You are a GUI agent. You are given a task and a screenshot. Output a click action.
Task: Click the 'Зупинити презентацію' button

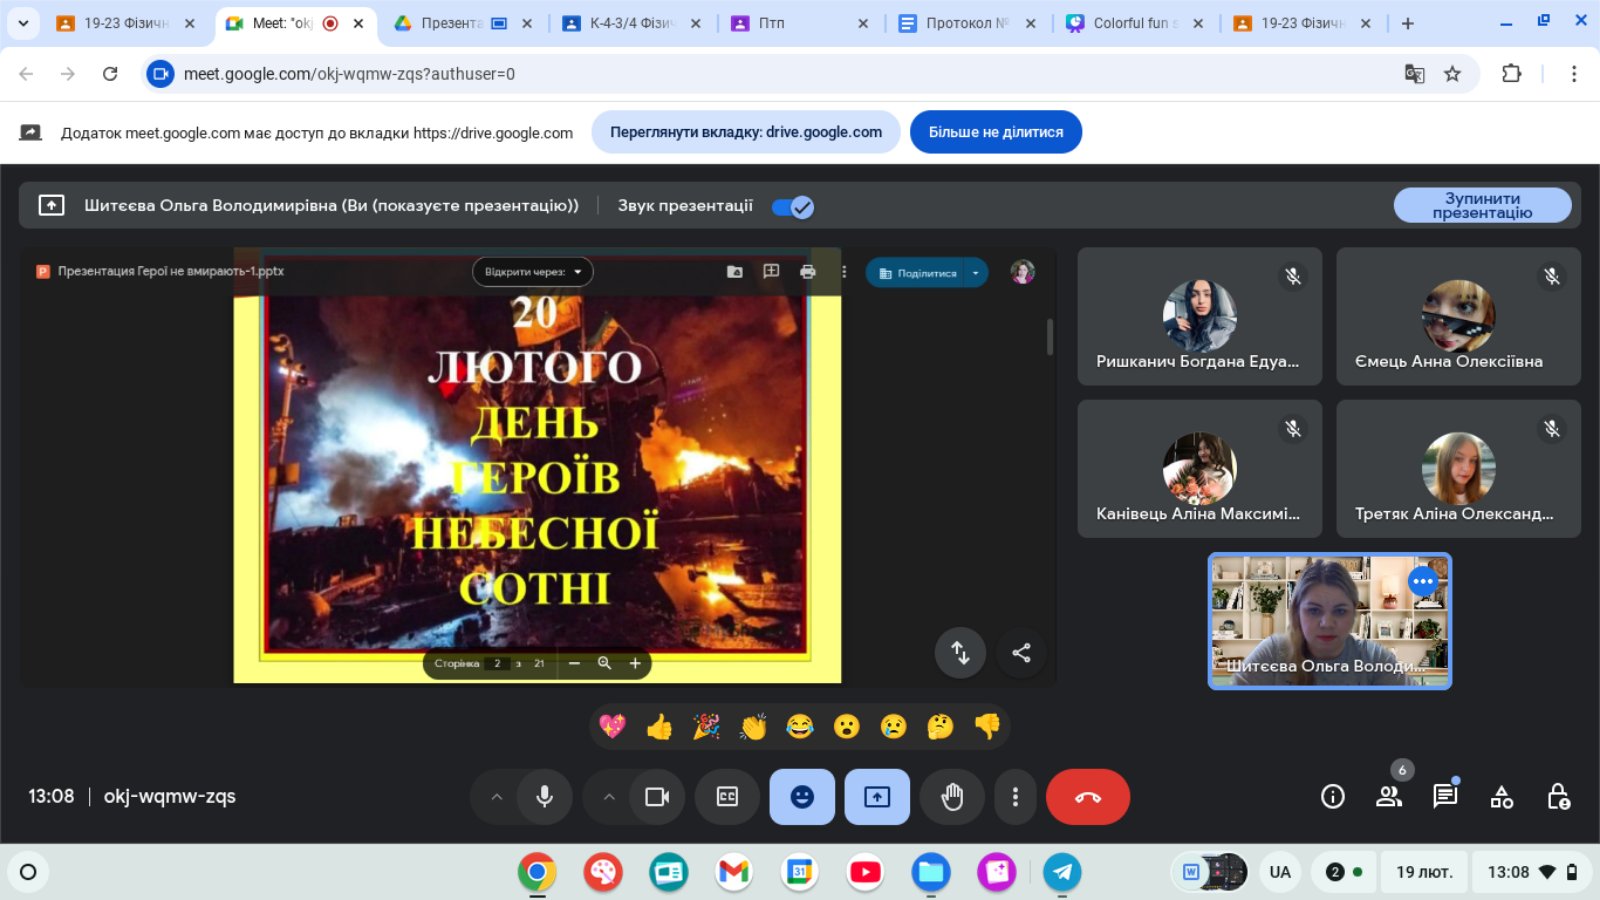click(1481, 206)
